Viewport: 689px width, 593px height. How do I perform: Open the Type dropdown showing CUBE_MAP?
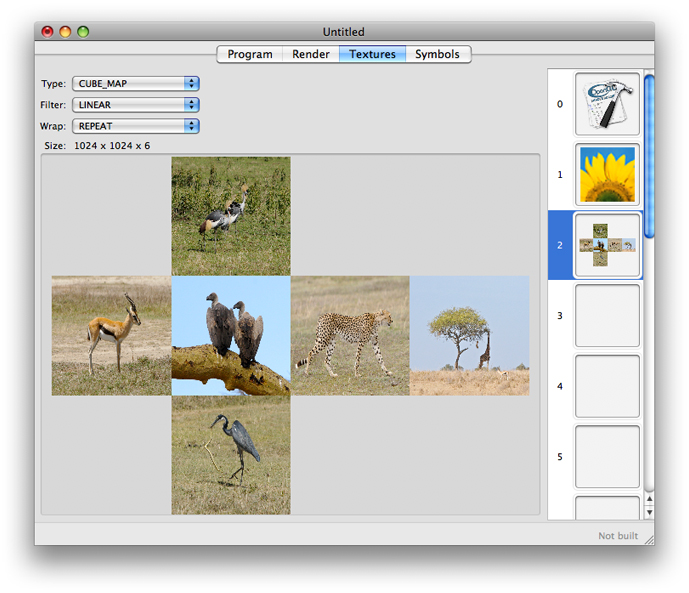coord(136,84)
